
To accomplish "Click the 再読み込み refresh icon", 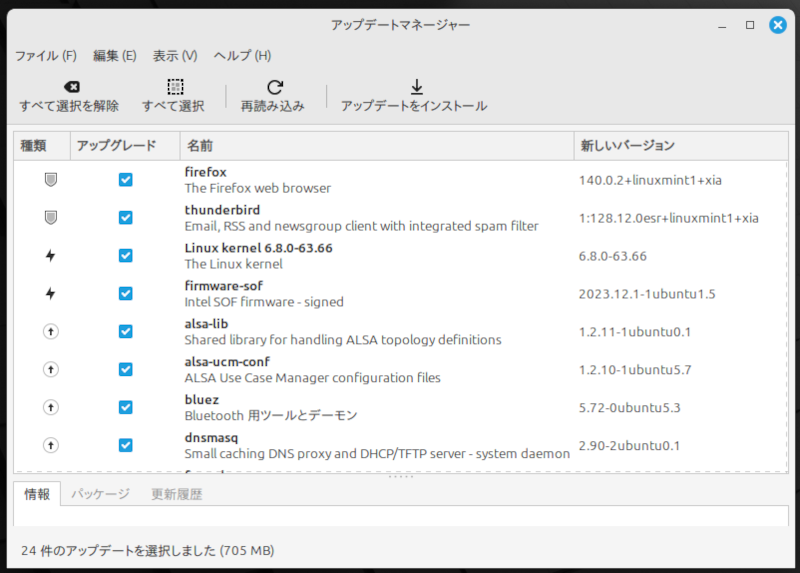I will pos(273,87).
